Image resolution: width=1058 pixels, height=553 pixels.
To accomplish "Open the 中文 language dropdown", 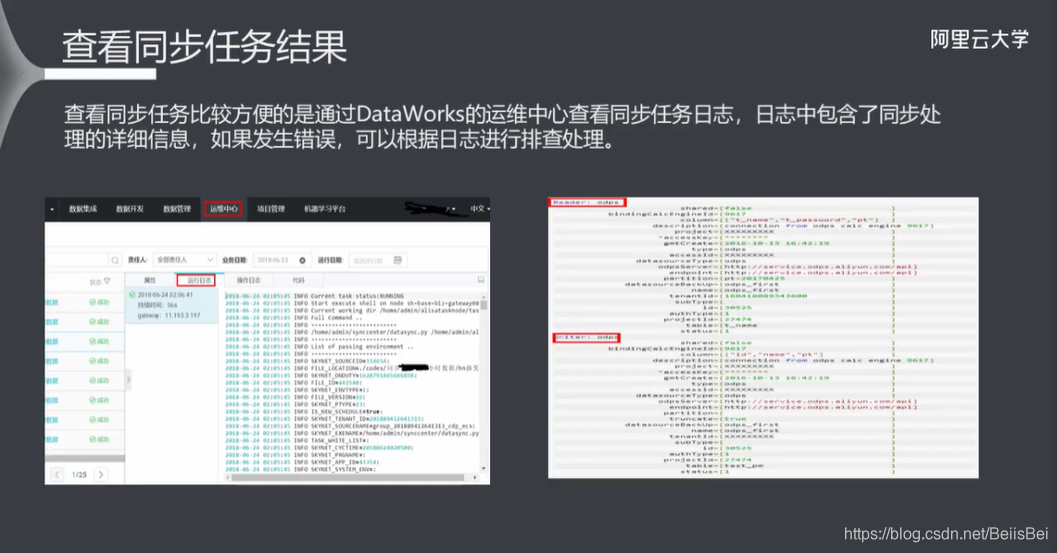I will pos(480,209).
